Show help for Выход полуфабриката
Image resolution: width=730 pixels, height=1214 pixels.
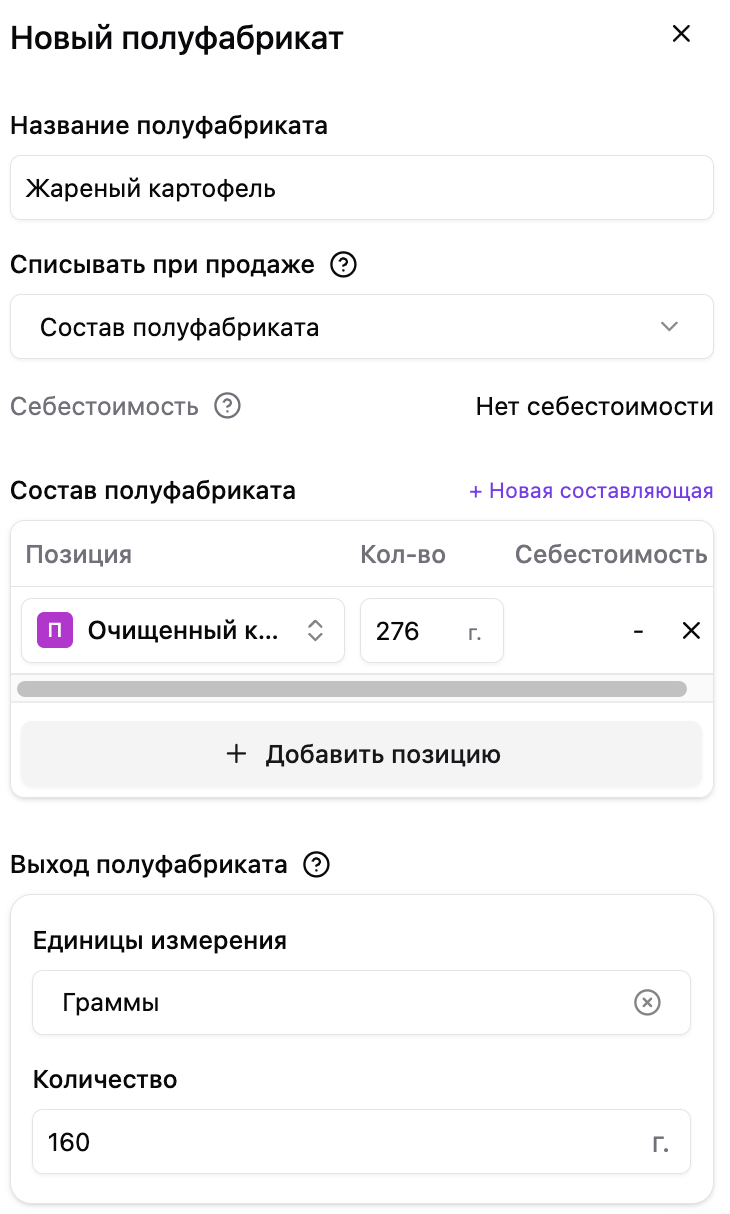(x=316, y=865)
